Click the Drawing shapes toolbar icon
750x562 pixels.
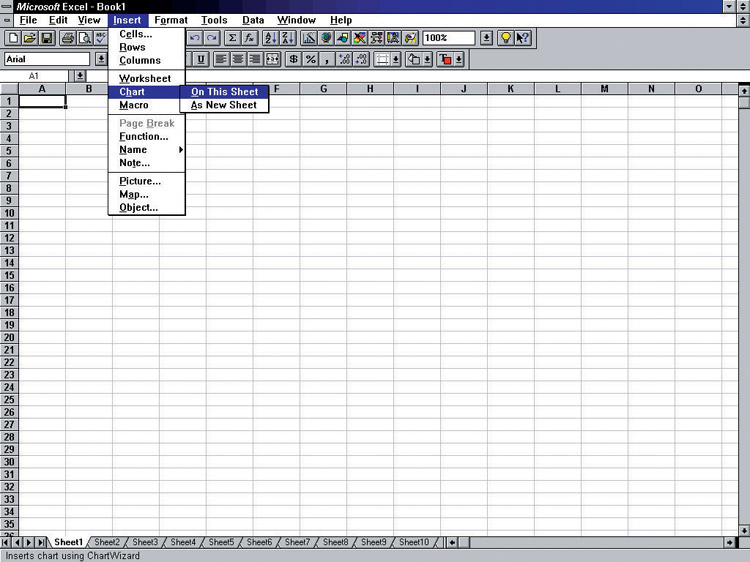point(343,38)
